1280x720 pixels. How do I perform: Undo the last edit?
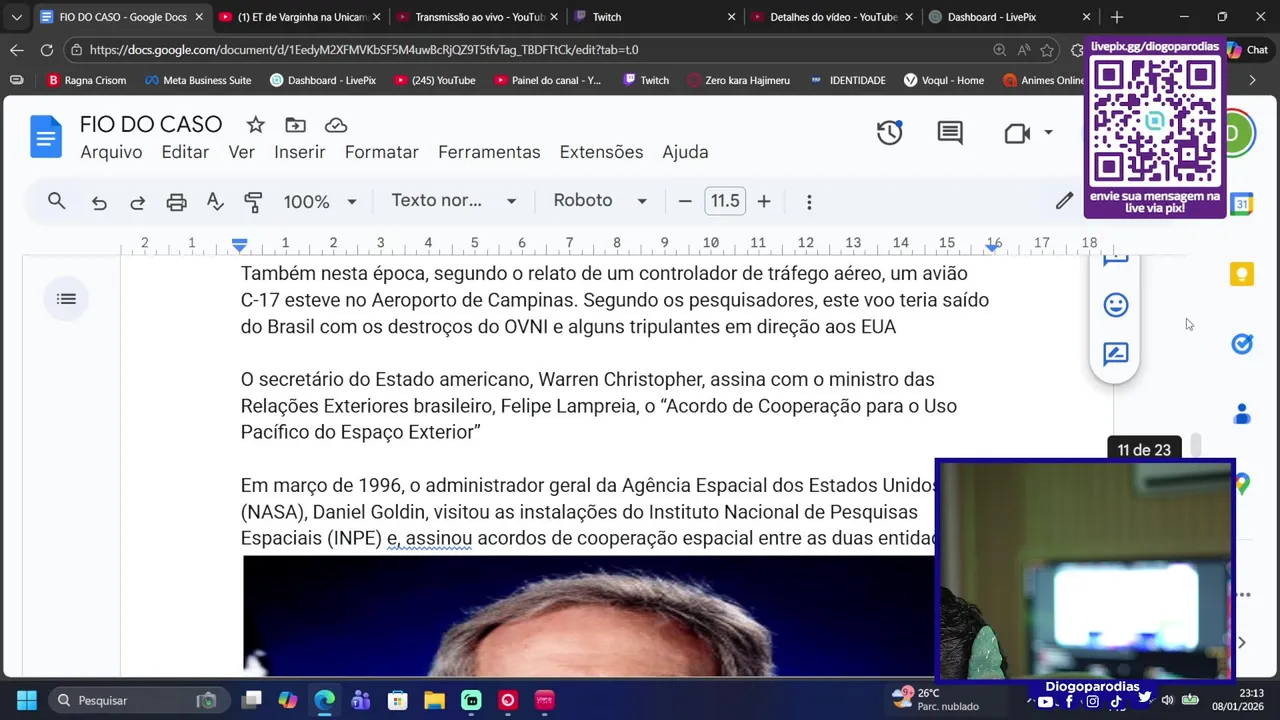pyautogui.click(x=99, y=202)
